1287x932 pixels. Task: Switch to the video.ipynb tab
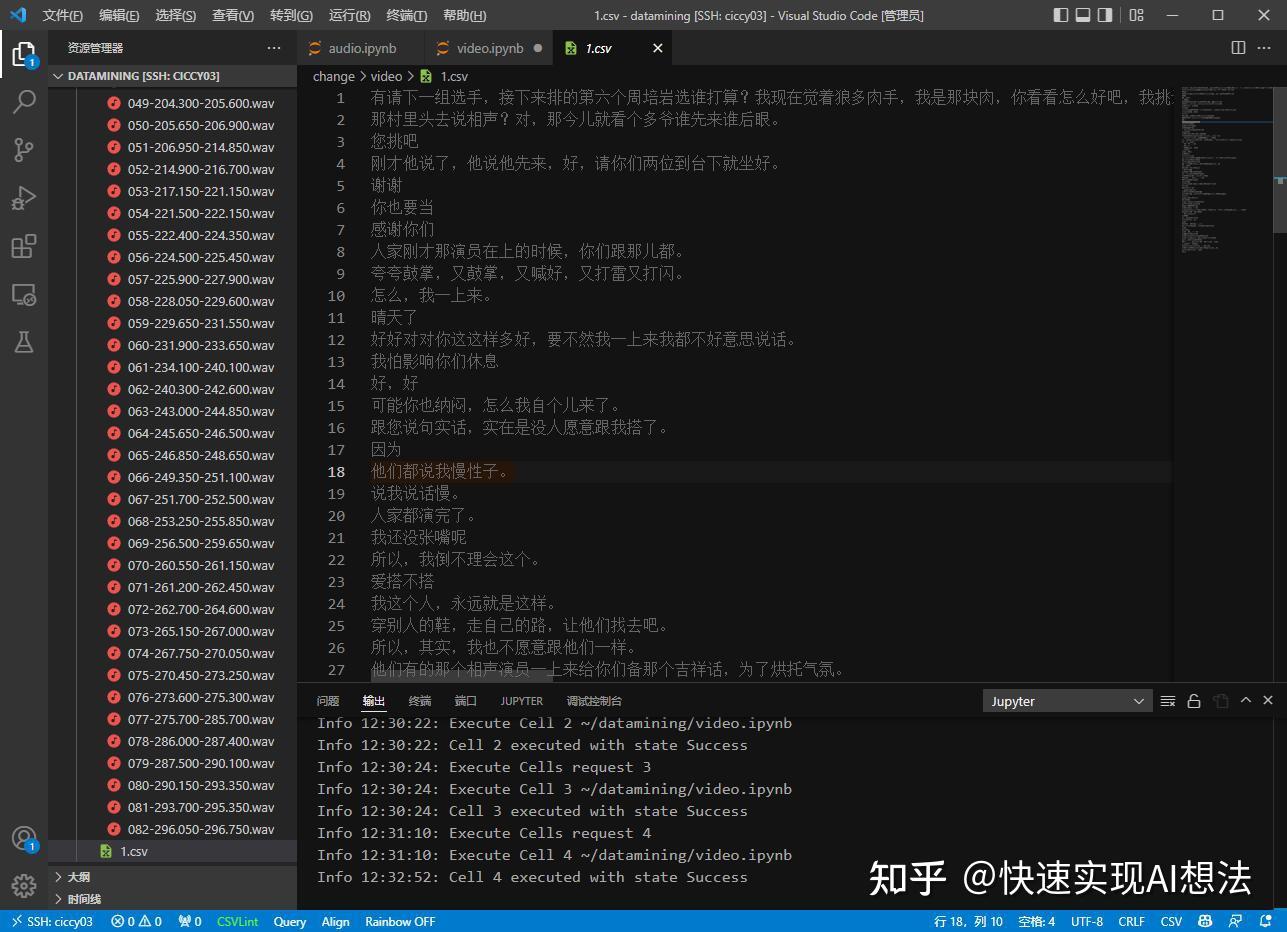[x=489, y=48]
